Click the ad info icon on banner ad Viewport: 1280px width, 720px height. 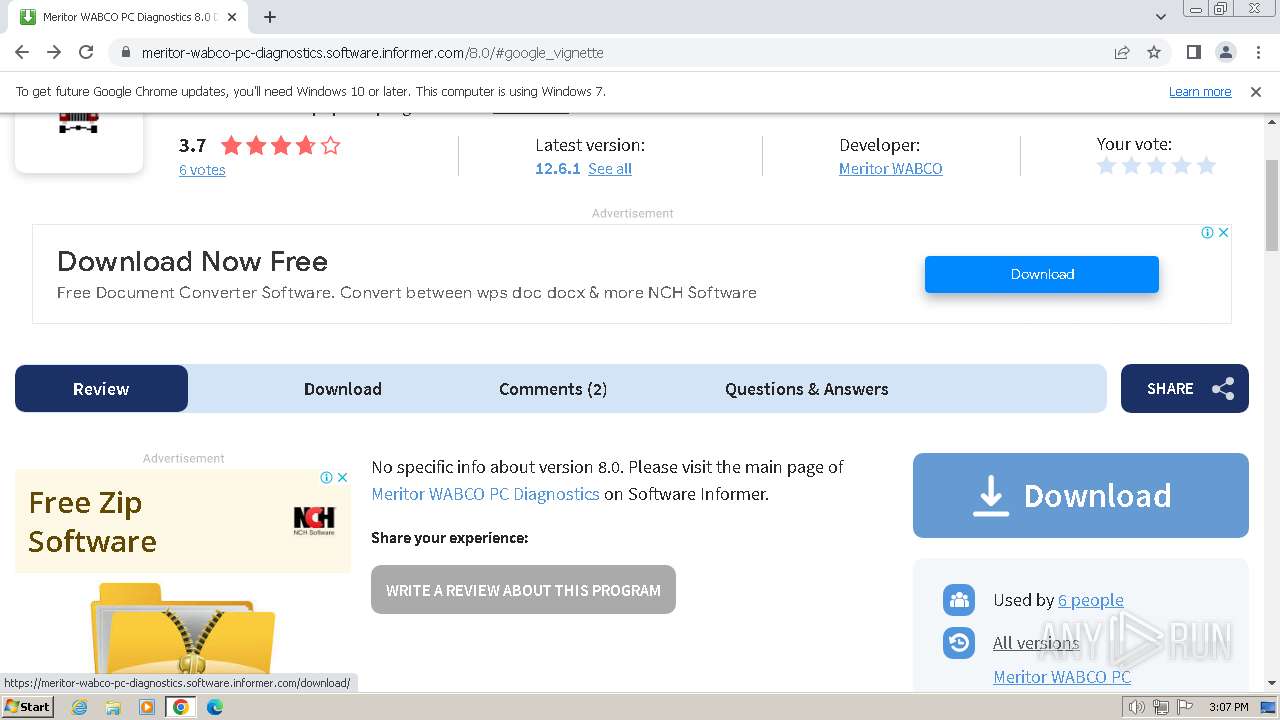pyautogui.click(x=1207, y=232)
